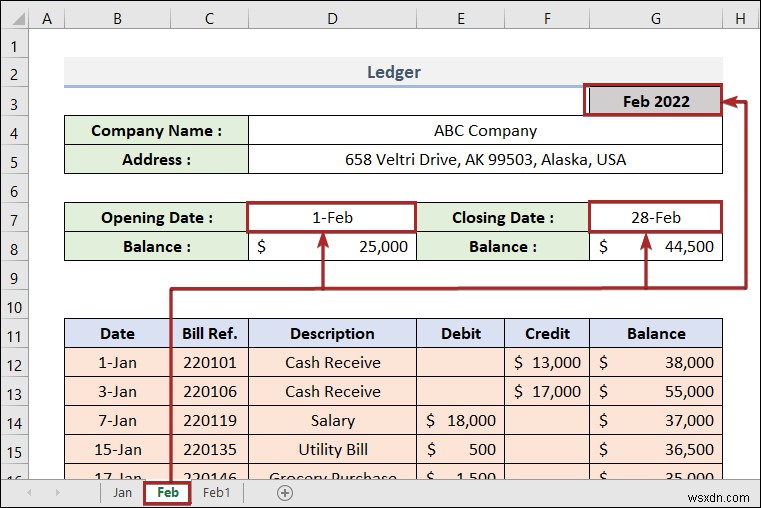Select the $13,000 credit cell

547,362
